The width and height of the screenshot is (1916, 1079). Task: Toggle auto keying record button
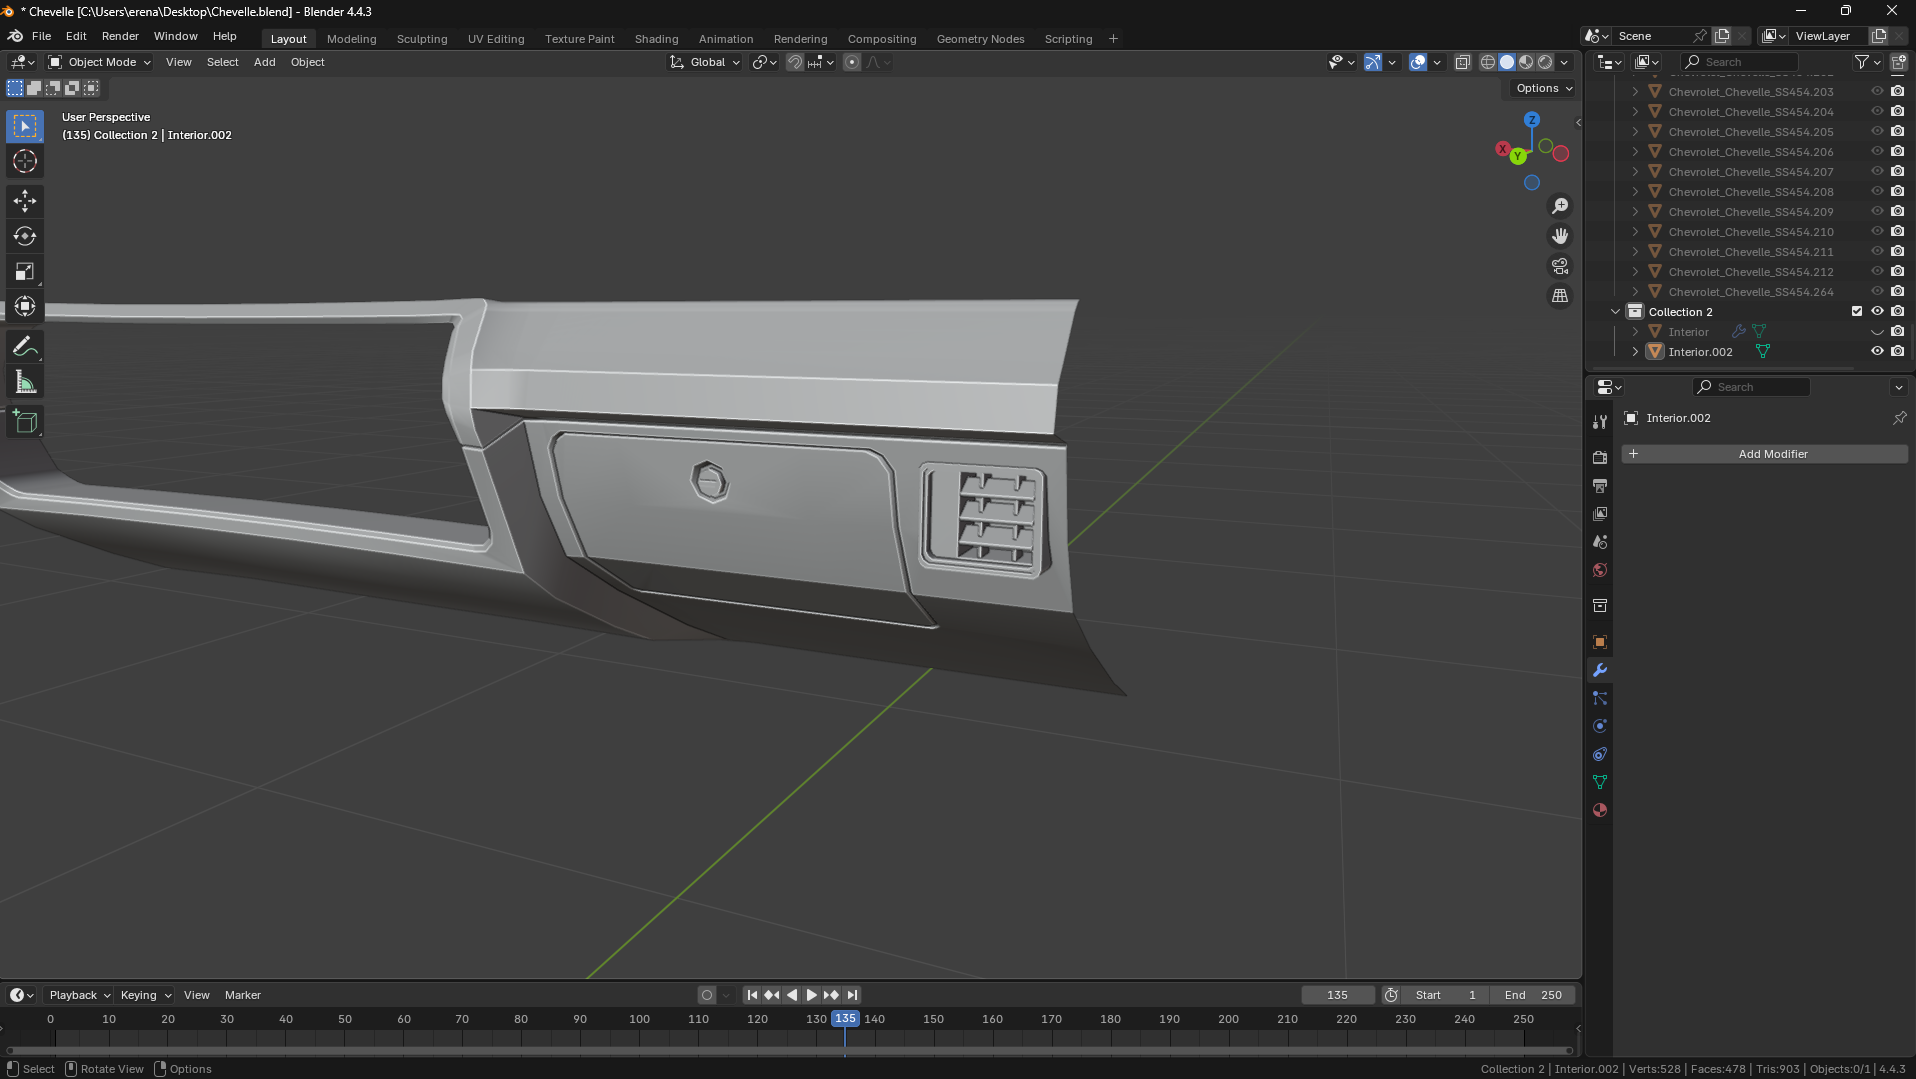coord(707,995)
